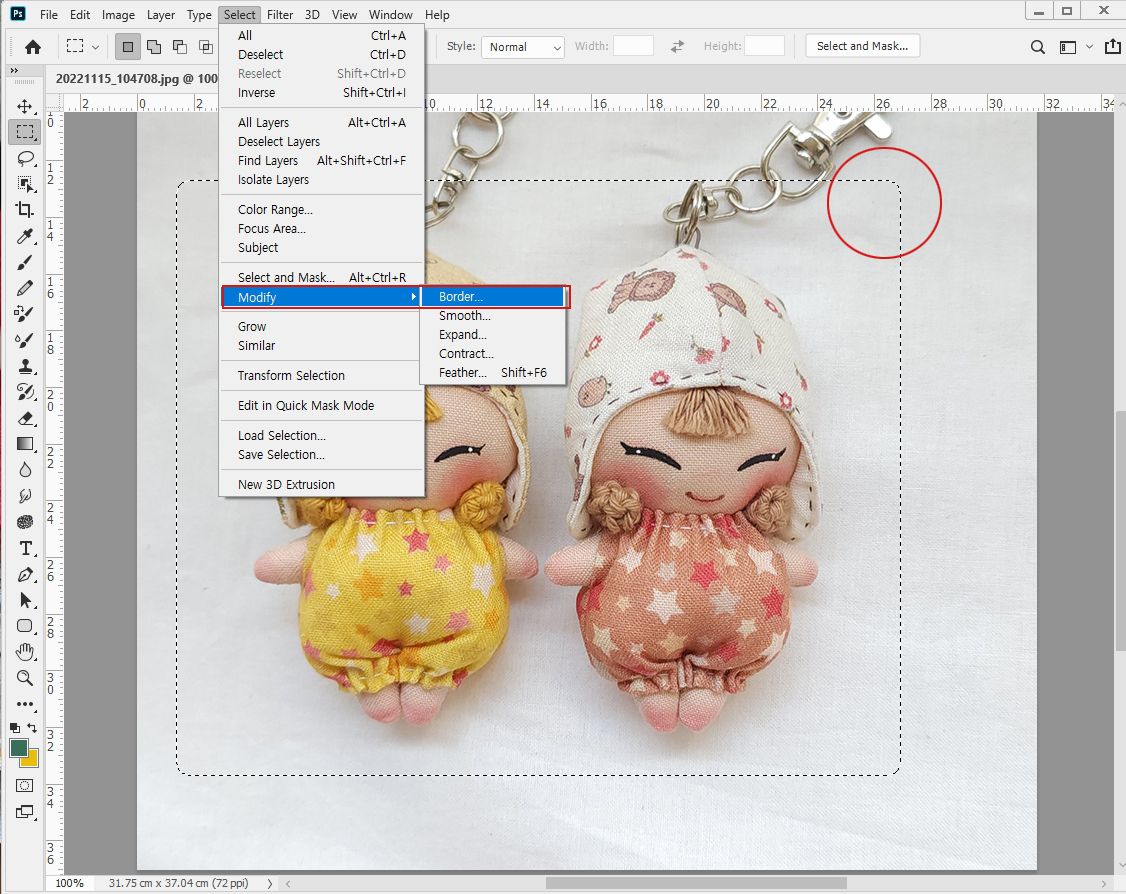Open the workspace switcher dropdown
The width and height of the screenshot is (1126, 894).
1075,47
